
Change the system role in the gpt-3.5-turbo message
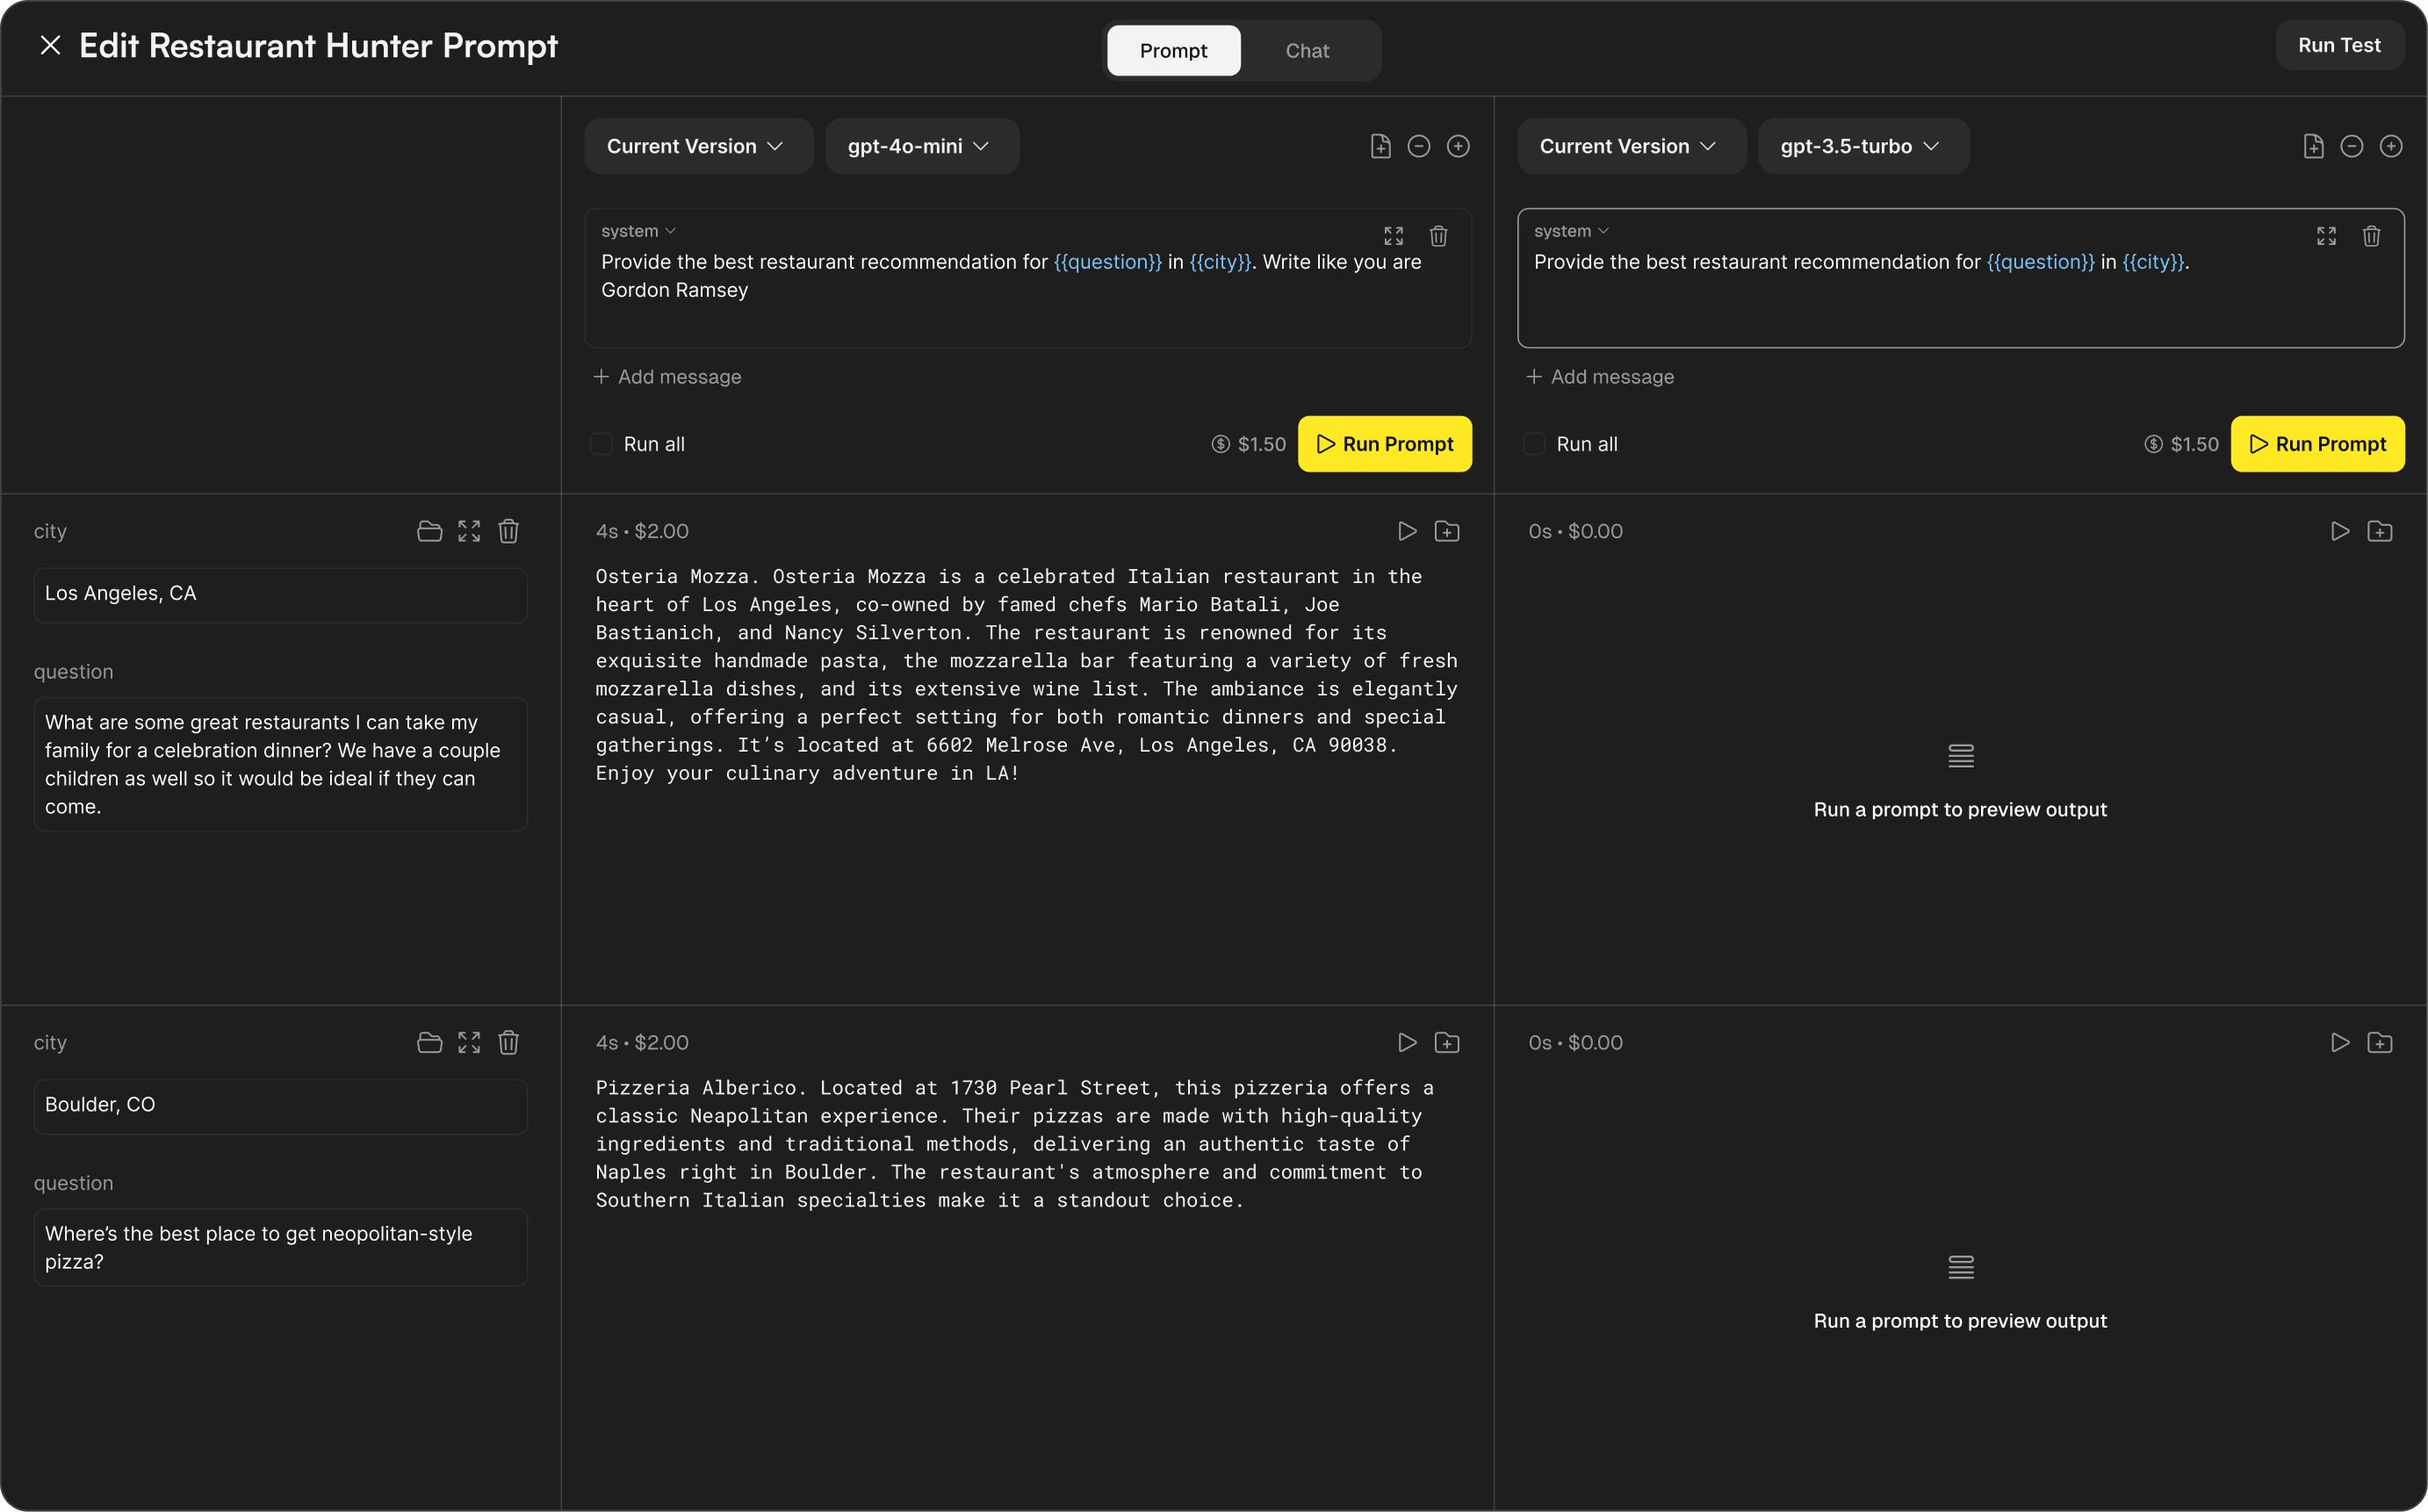pos(1571,231)
